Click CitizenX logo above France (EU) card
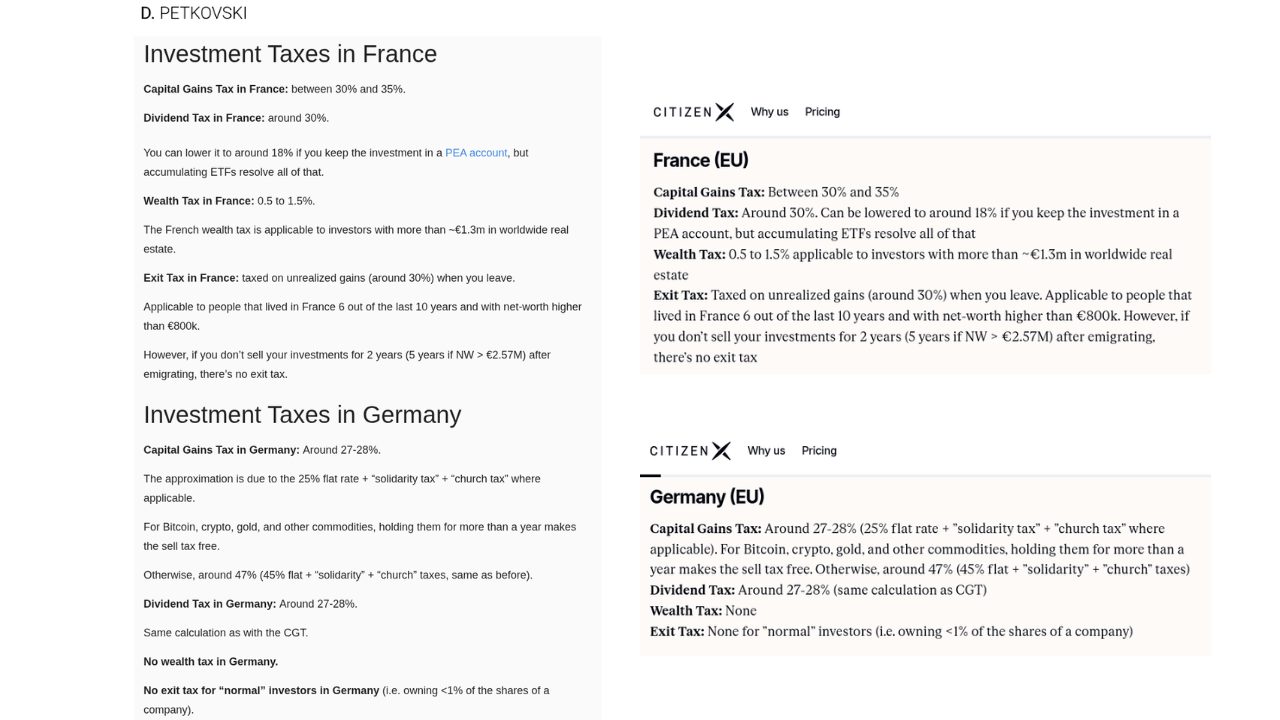The width and height of the screenshot is (1280, 720). (x=693, y=112)
